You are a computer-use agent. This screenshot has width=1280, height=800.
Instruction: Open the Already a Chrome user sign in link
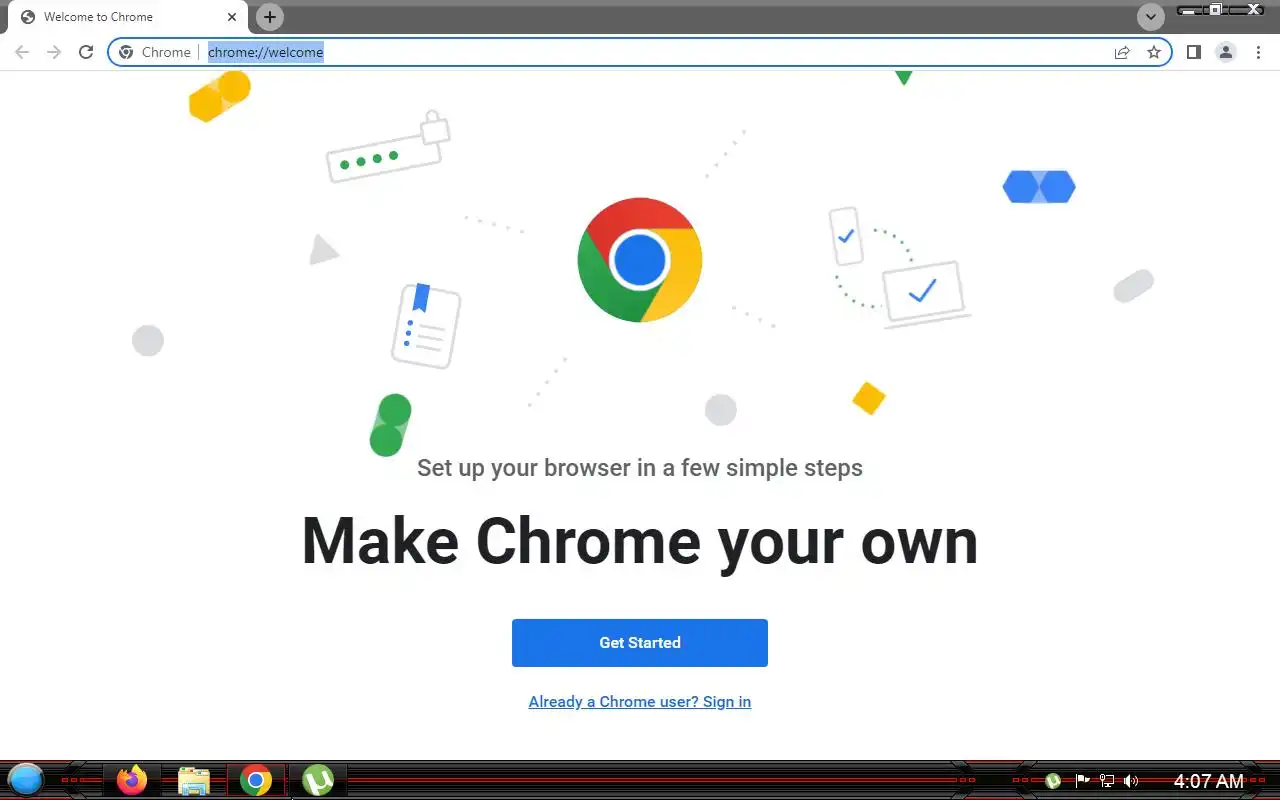click(640, 702)
